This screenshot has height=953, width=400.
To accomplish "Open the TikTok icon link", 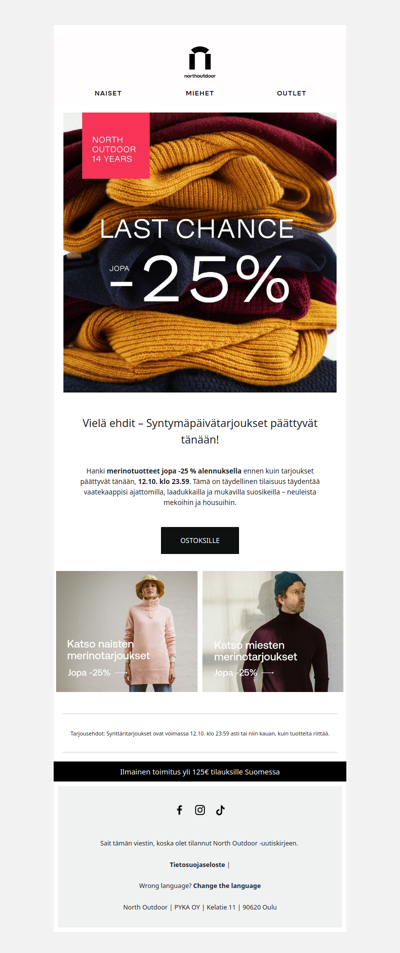I will point(220,810).
